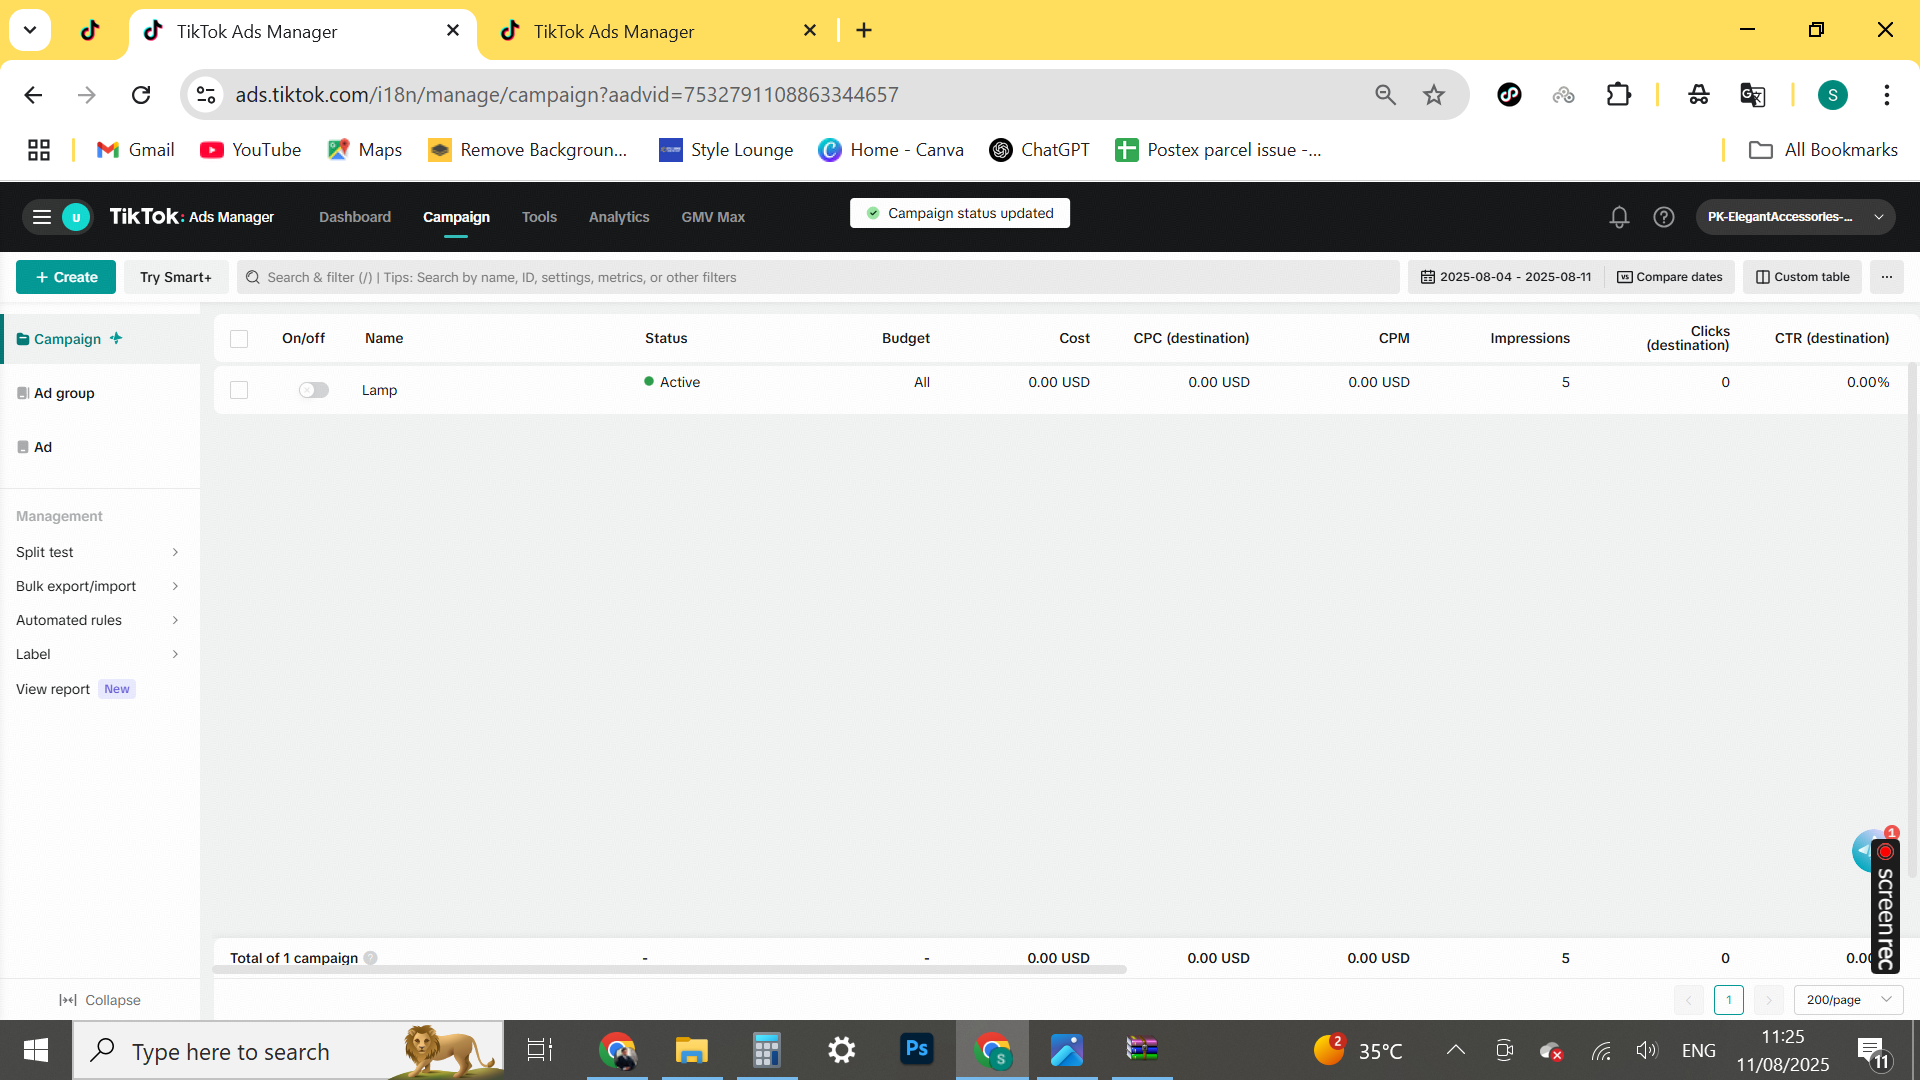This screenshot has height=1080, width=1920.
Task: Click the Search & filter input field
Action: point(818,277)
